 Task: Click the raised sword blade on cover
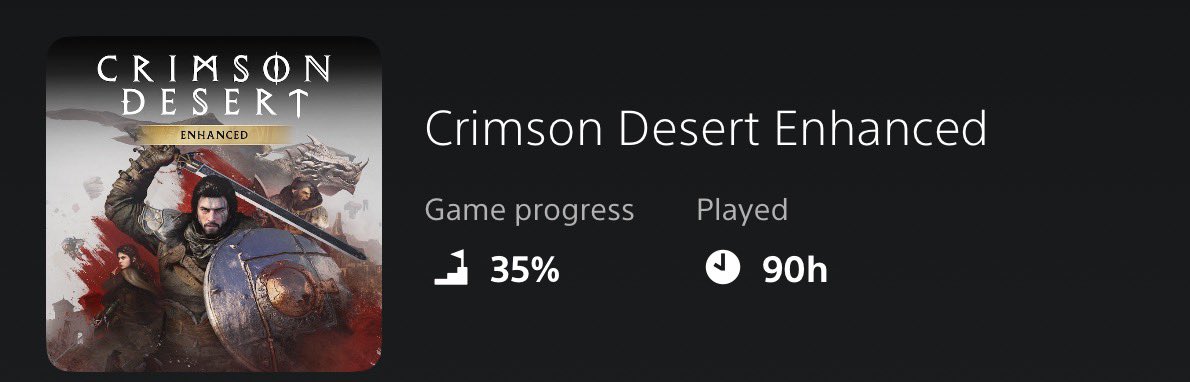pos(271,205)
